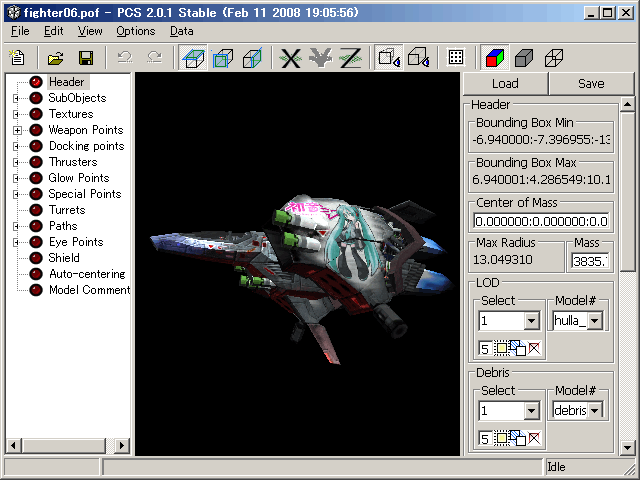Screen dimensions: 640x480
Task: Click the Debris copy-item icon
Action: point(518,439)
